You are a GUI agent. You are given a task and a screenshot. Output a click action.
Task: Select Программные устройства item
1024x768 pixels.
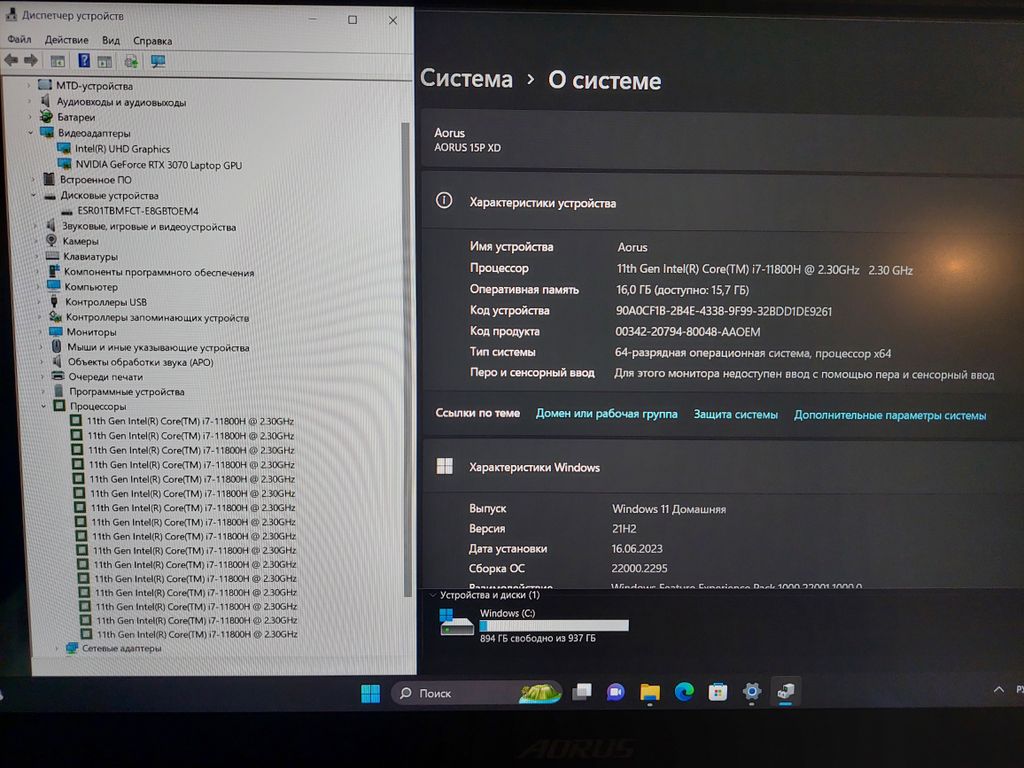(127, 392)
